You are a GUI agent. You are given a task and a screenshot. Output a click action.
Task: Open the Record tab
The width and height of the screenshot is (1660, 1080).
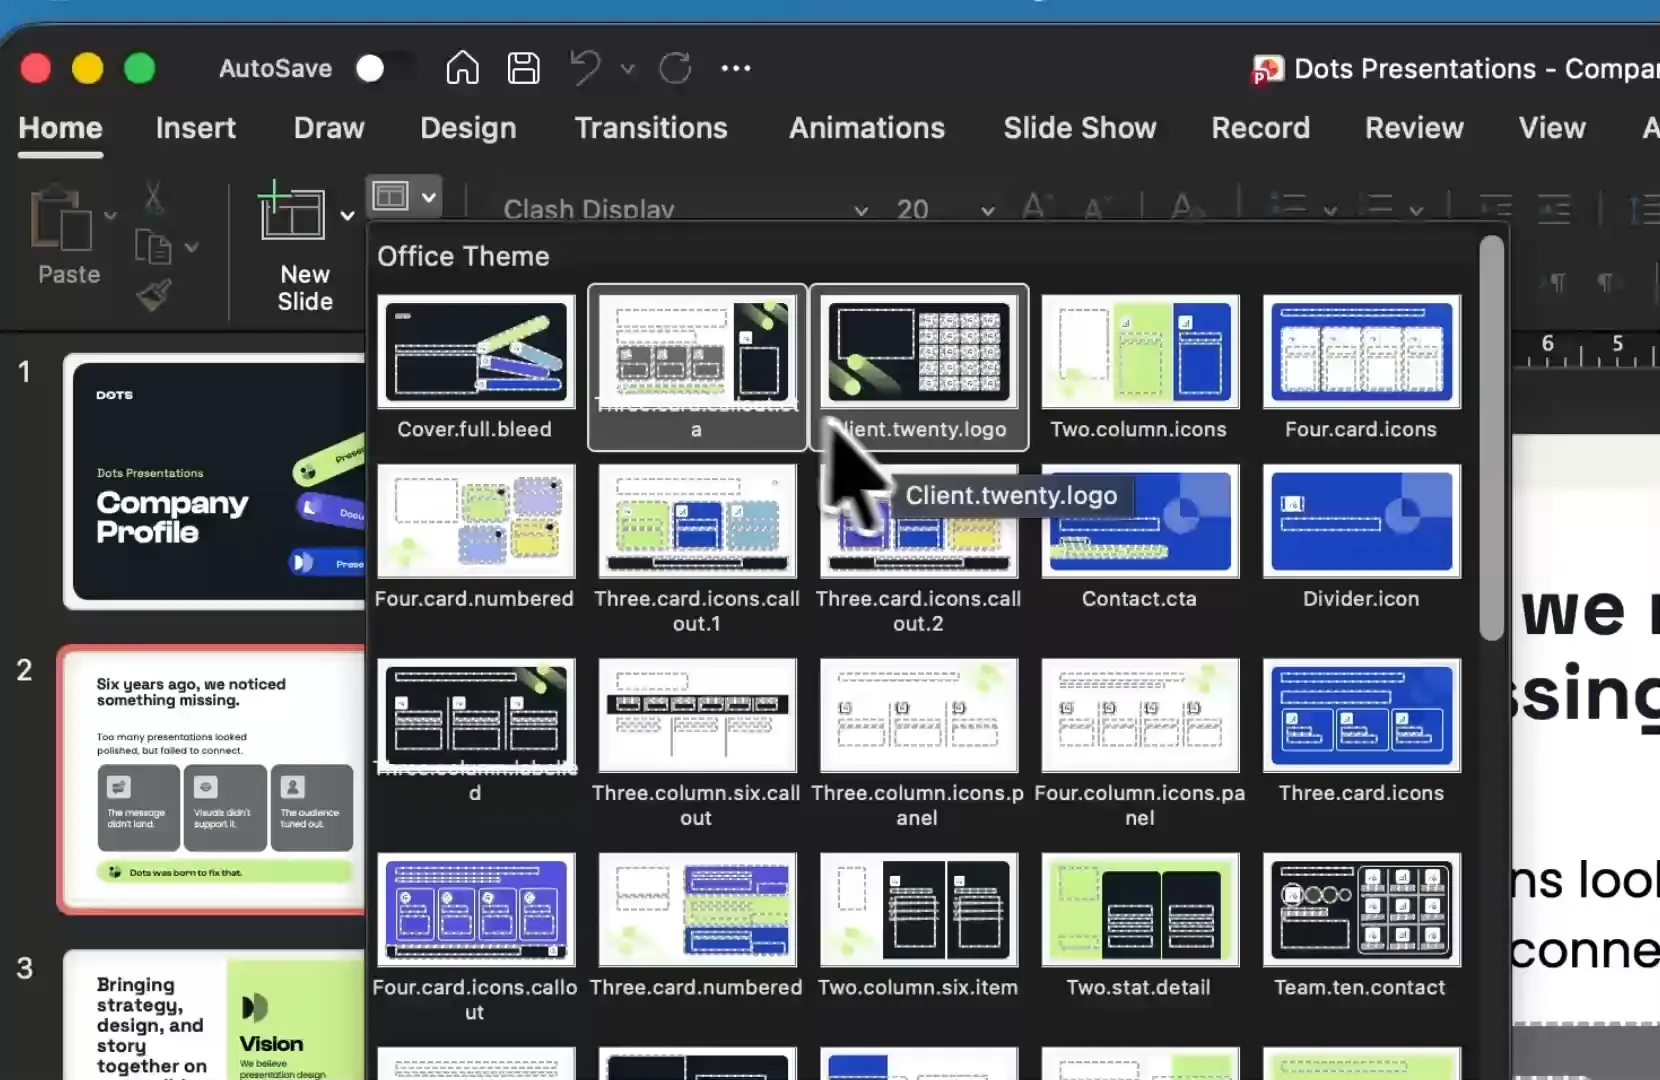pyautogui.click(x=1260, y=128)
